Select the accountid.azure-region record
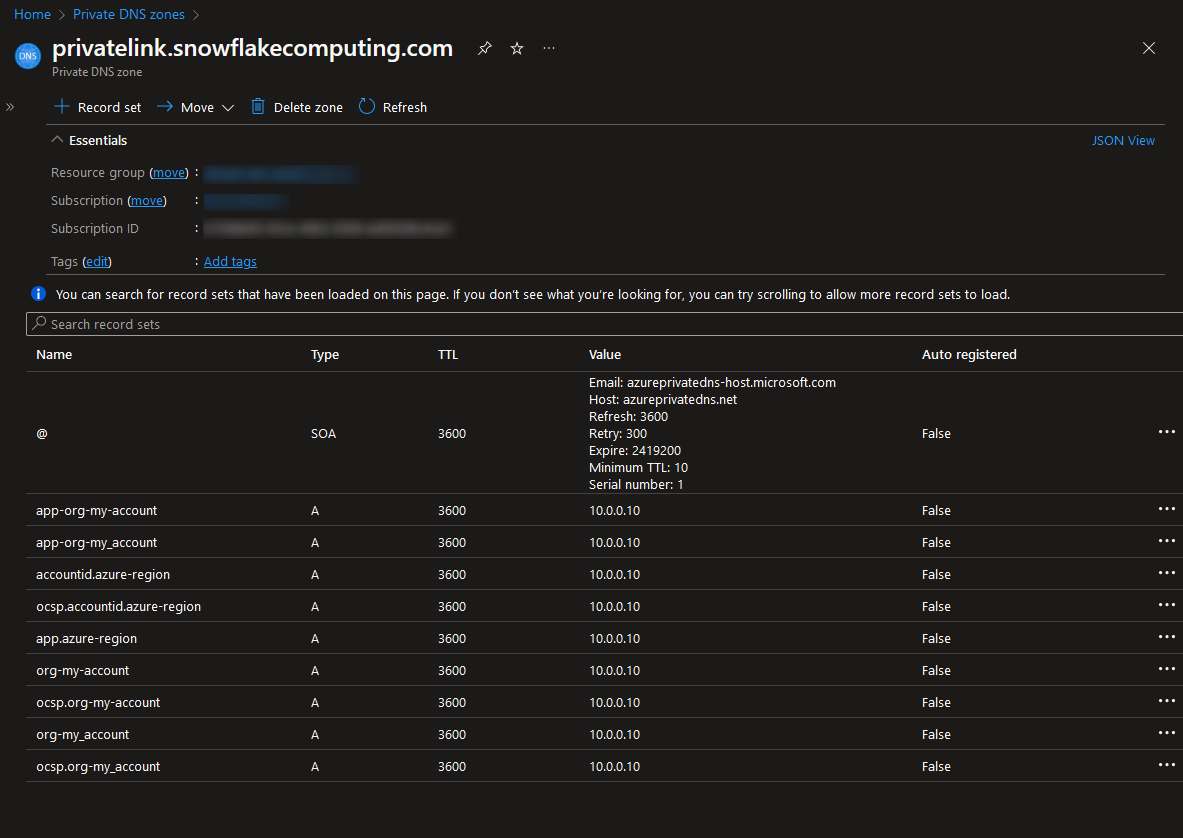Viewport: 1183px width, 838px height. tap(103, 575)
